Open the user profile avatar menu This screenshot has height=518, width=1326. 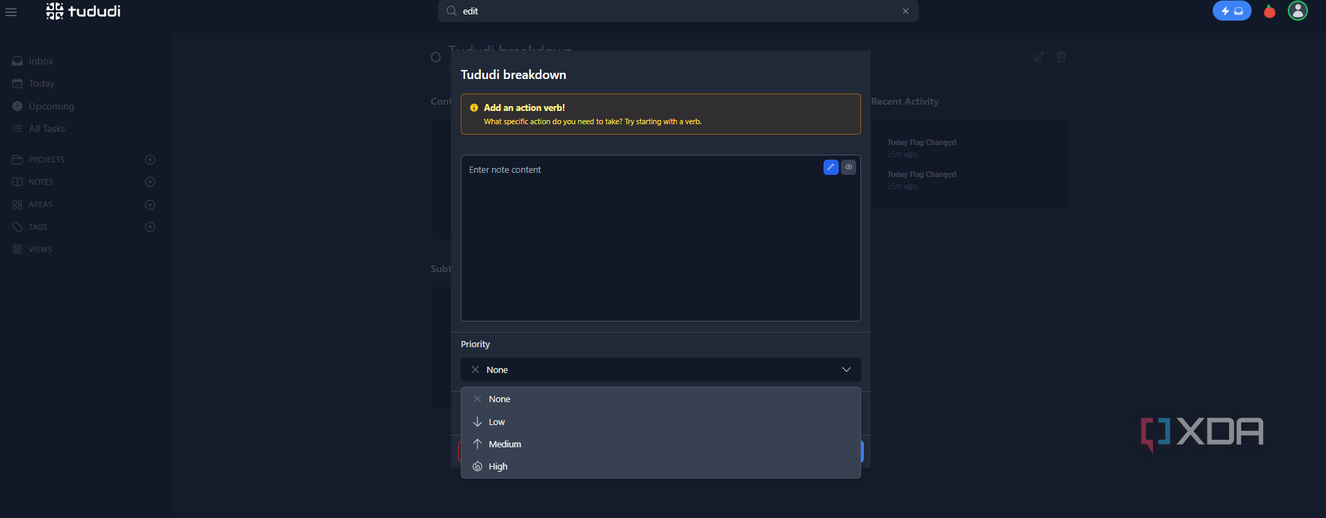(x=1297, y=11)
